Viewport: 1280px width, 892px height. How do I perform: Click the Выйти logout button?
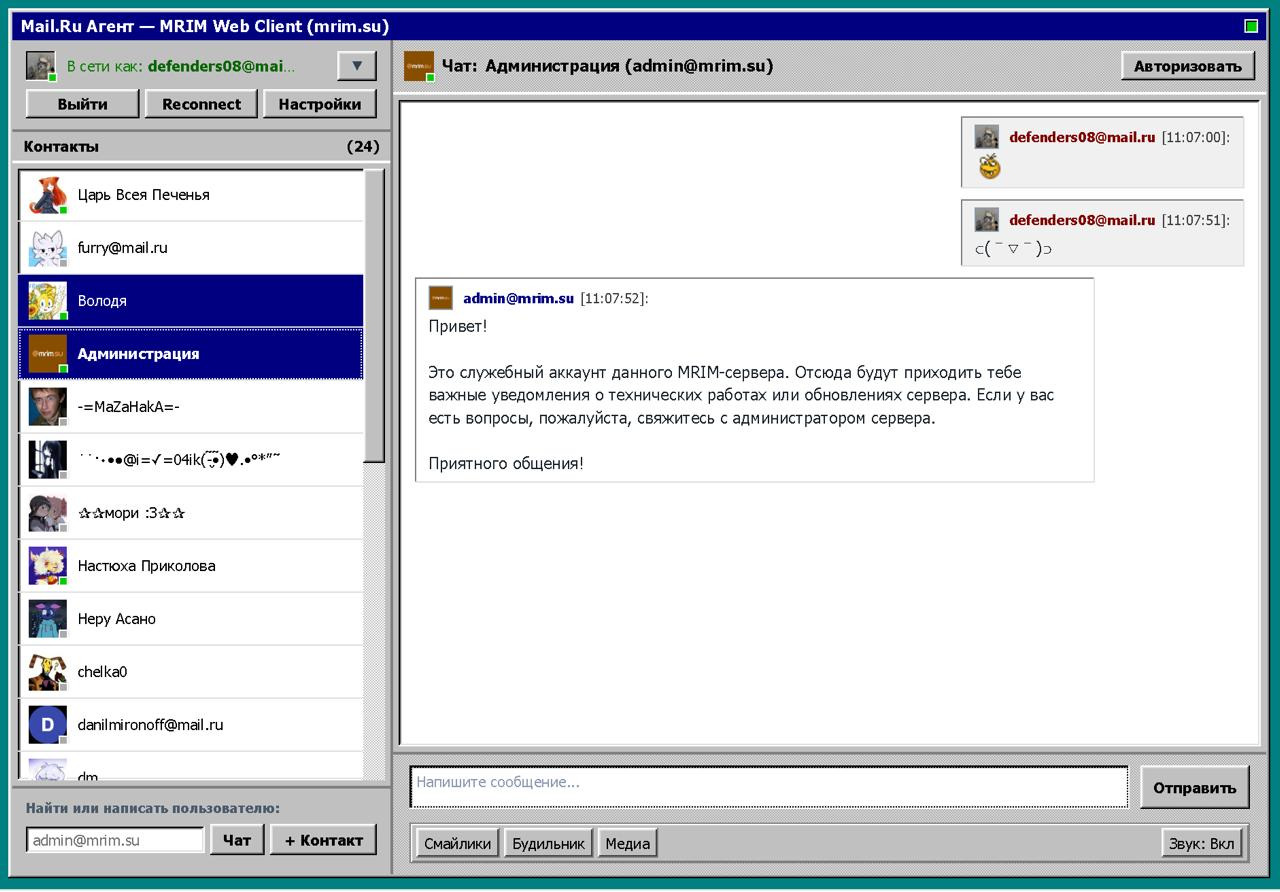point(83,104)
